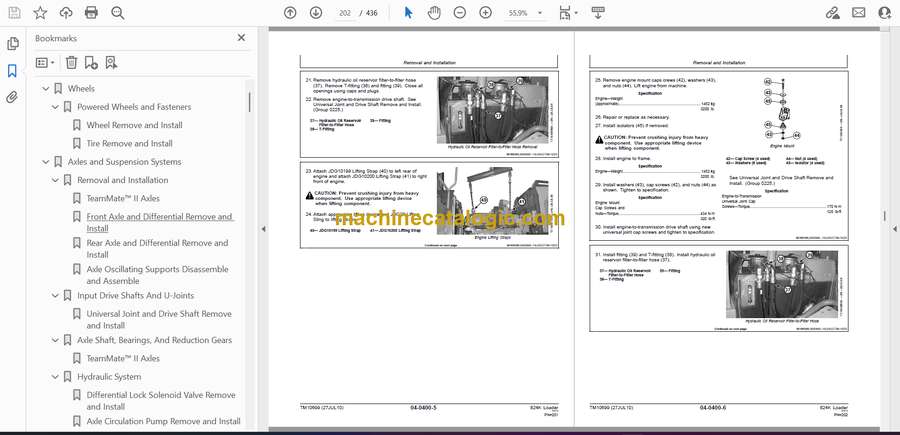Viewport: 900px width, 435px height.
Task: Open the fit page display options menu
Action: [x=568, y=13]
